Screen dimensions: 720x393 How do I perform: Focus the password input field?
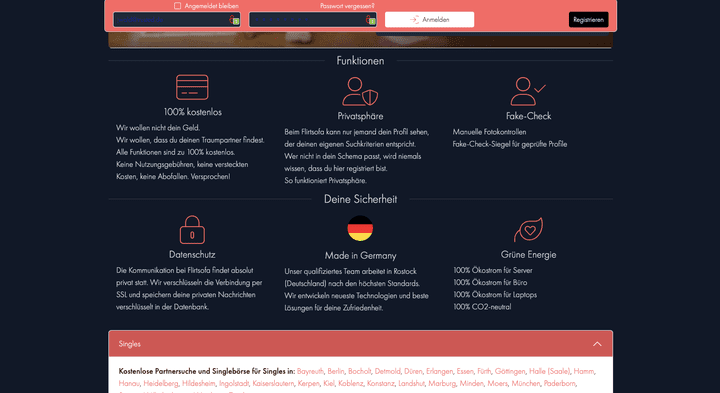point(313,20)
